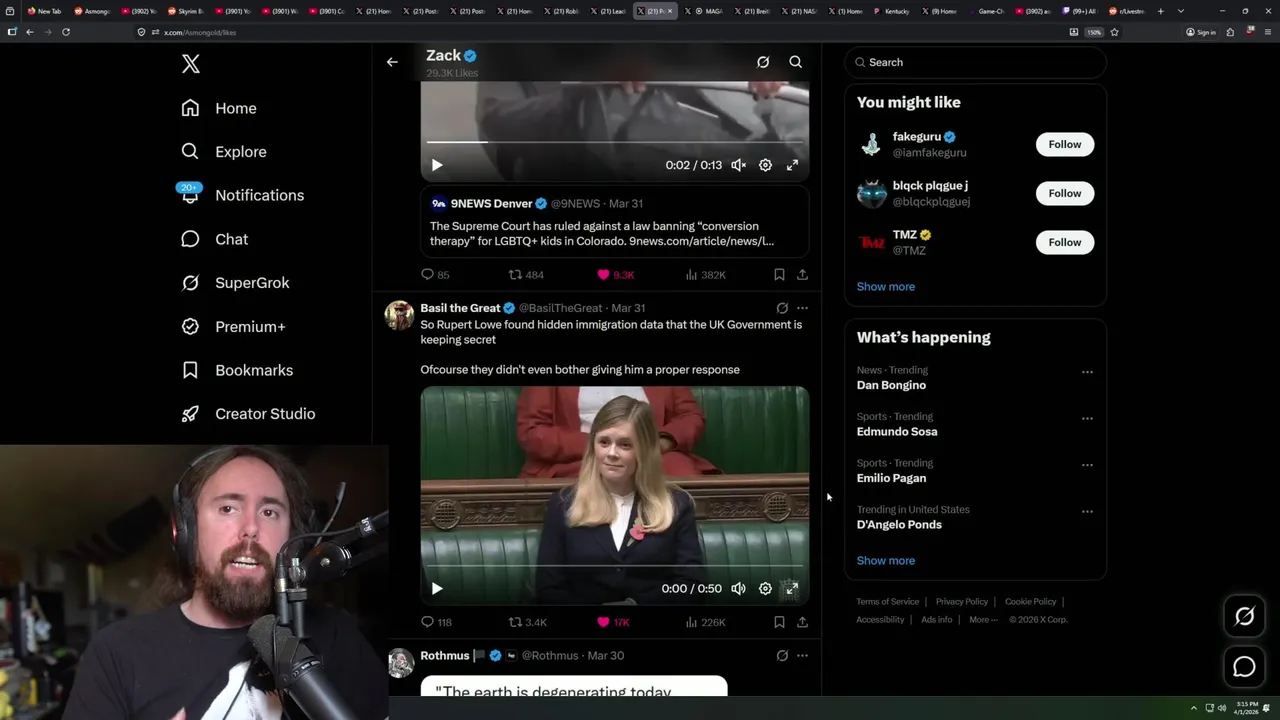1280x720 pixels.
Task: Reply to post with 118 replies
Action: (436, 622)
